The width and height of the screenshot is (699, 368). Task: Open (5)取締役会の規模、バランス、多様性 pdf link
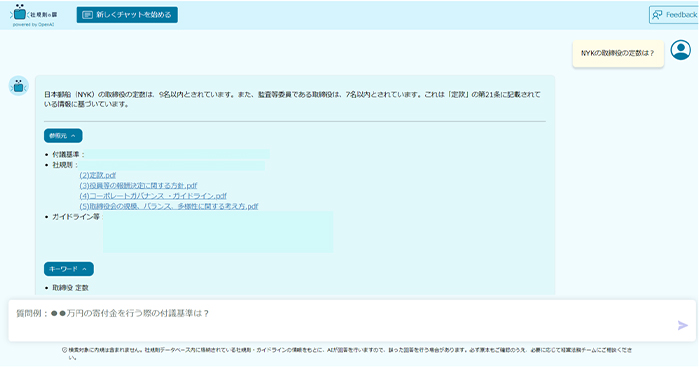[x=169, y=206]
